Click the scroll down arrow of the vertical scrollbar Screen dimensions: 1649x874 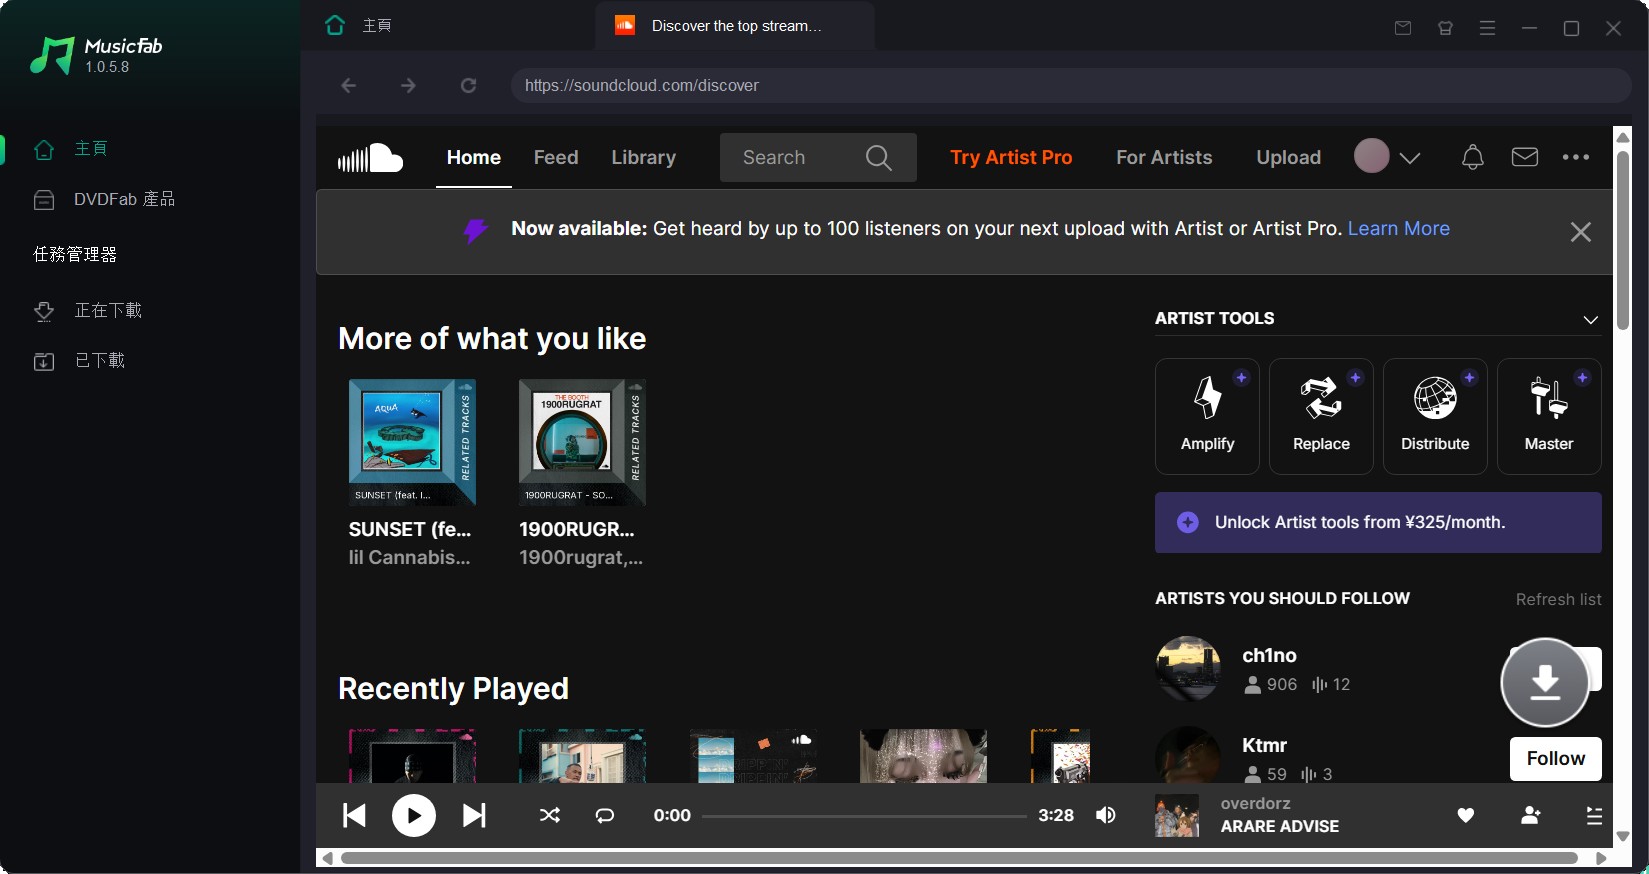[1623, 836]
